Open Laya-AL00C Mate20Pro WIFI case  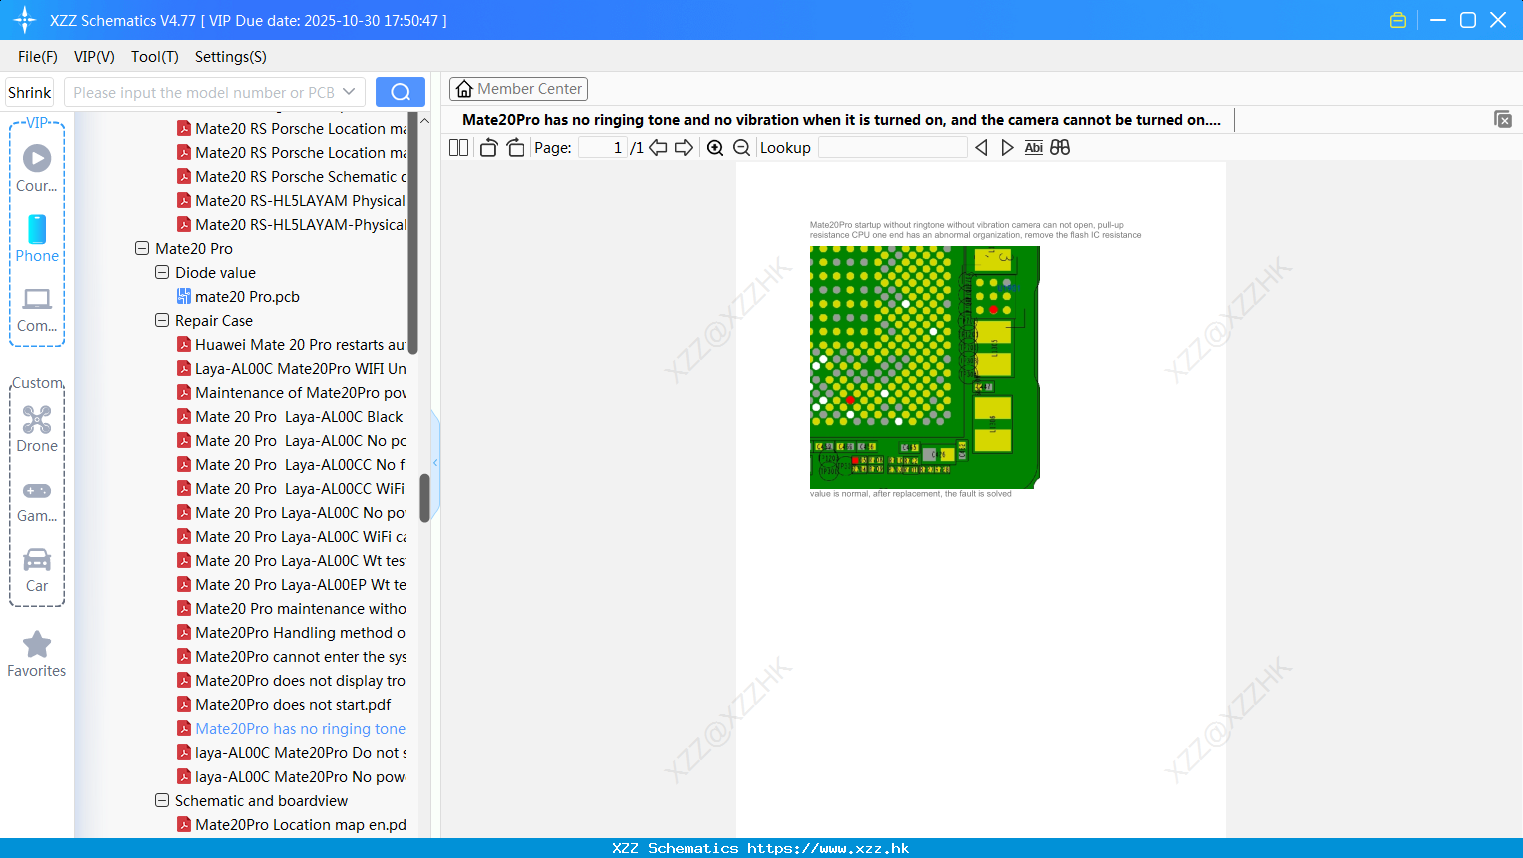(x=300, y=368)
